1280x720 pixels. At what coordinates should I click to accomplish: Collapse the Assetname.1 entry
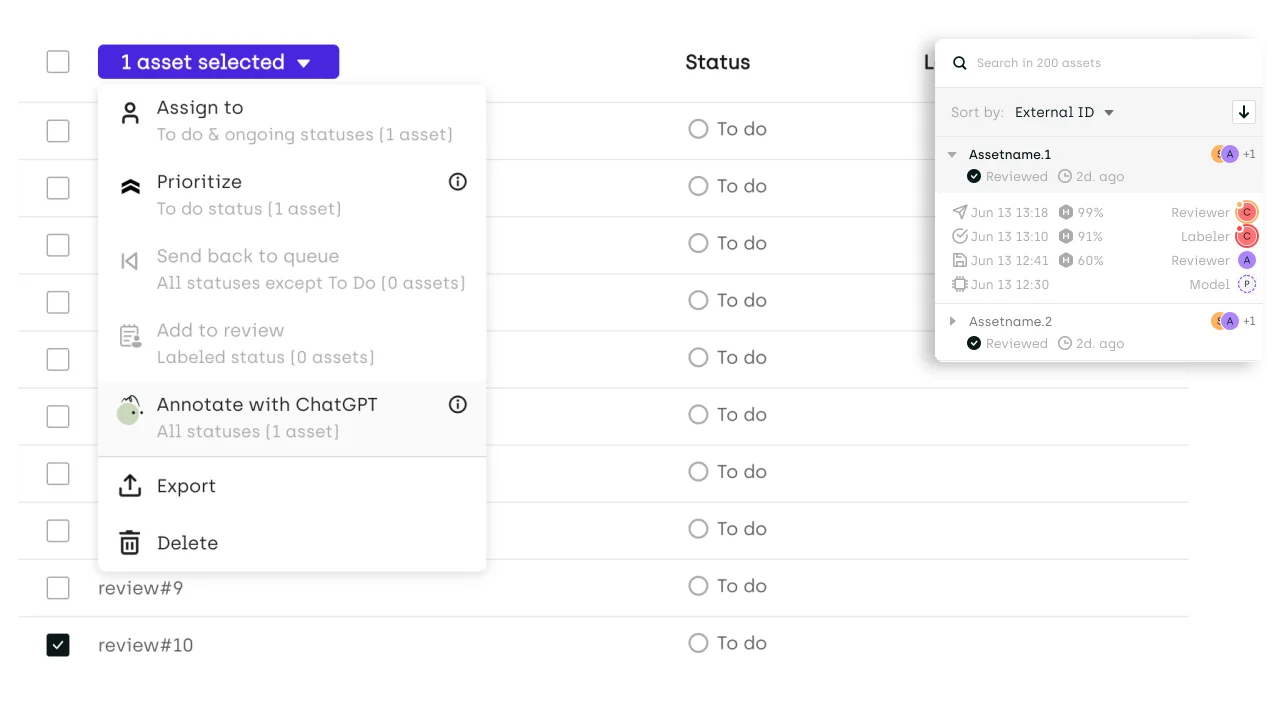[x=953, y=155]
